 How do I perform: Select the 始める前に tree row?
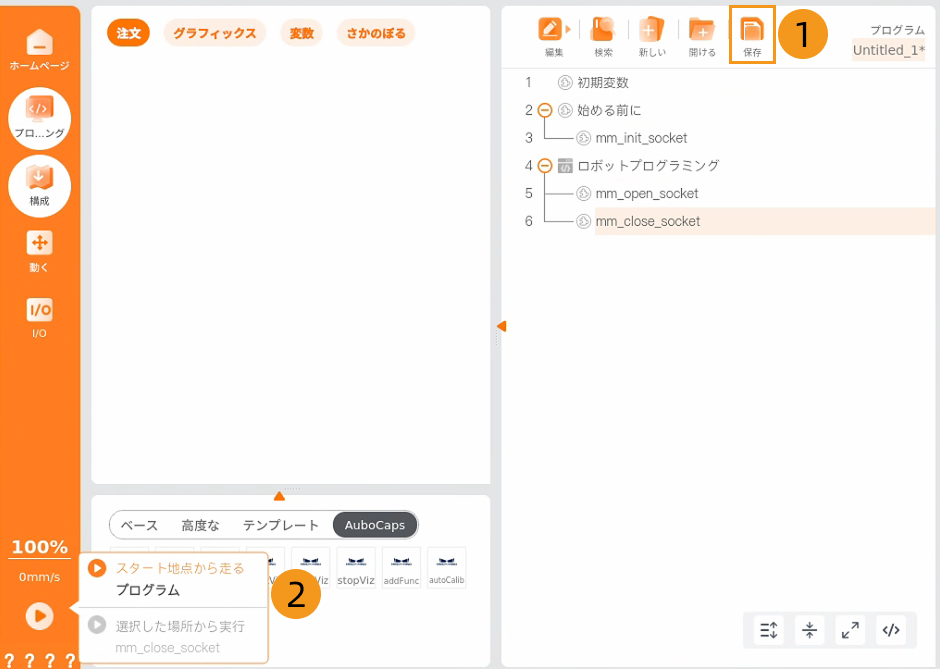pyautogui.click(x=608, y=110)
